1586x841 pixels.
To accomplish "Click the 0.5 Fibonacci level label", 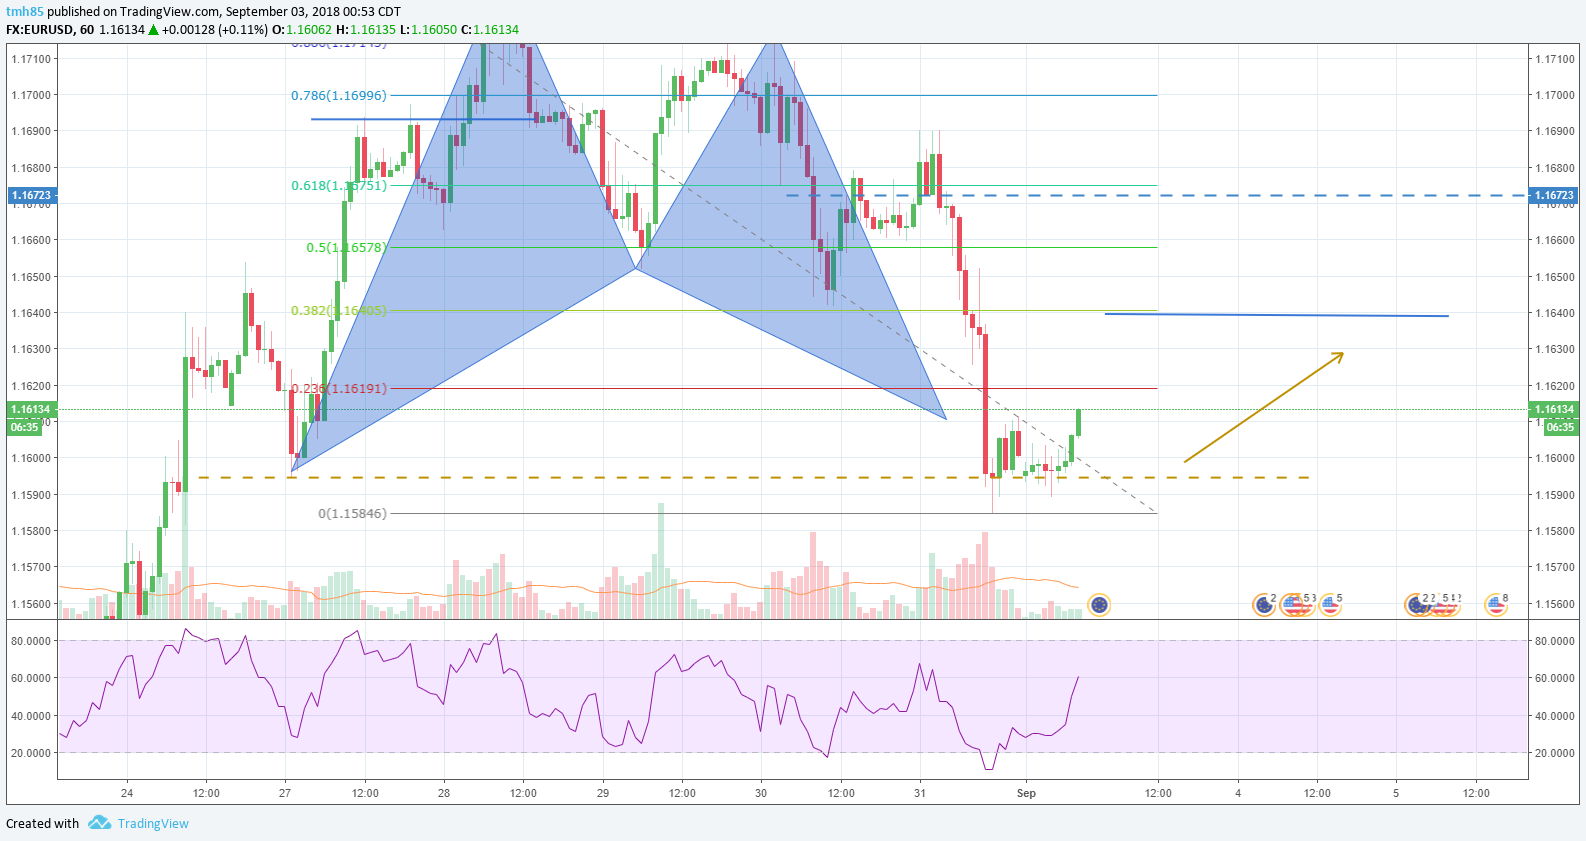I will (x=346, y=247).
